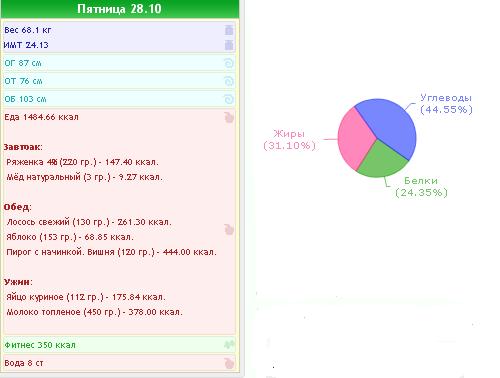The width and height of the screenshot is (500, 378).
Task: Click the tape measure icon in ОТ row
Action: pyautogui.click(x=229, y=81)
